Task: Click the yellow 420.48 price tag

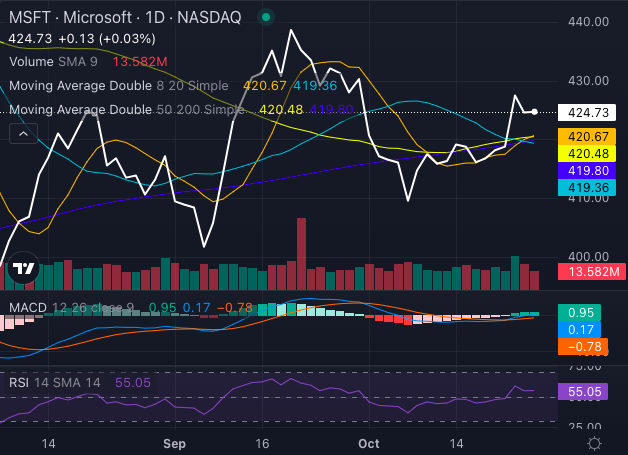Action: click(590, 154)
